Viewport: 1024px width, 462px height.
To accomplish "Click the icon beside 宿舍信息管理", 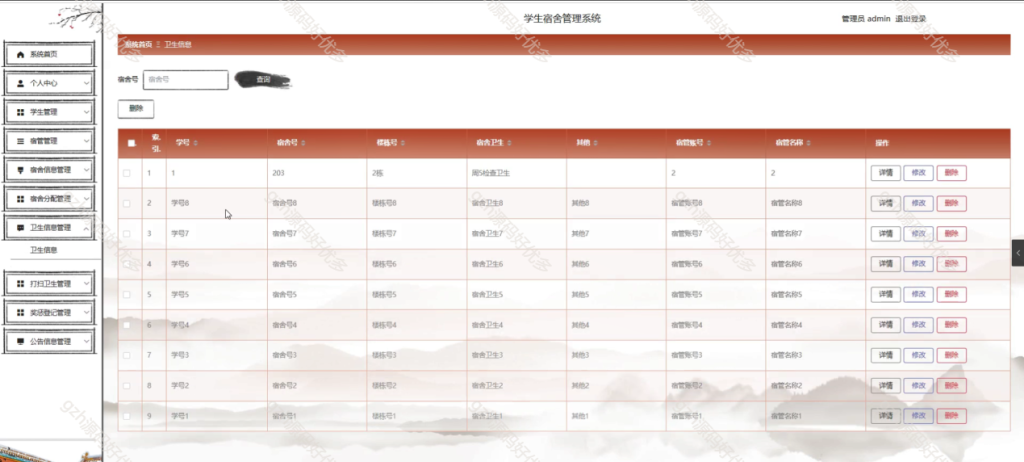I will (21, 170).
